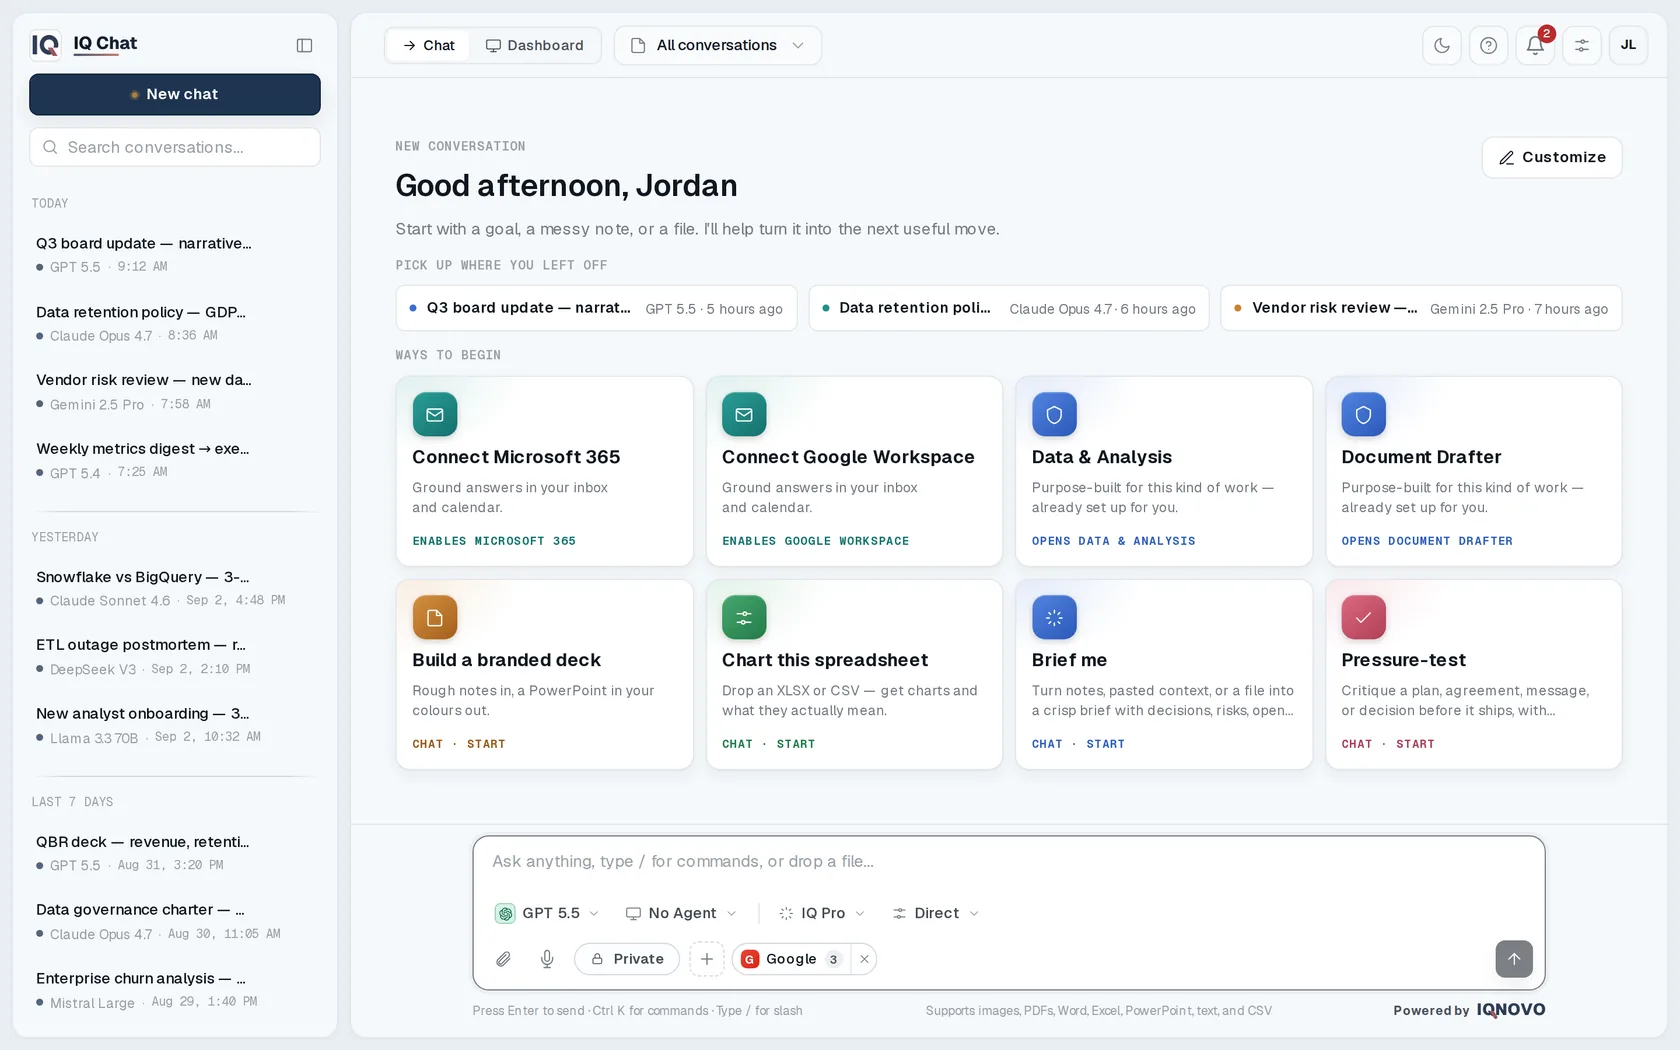Open Weekly metrics digest conversation
Viewport: 1680px width, 1050px height.
click(175, 460)
